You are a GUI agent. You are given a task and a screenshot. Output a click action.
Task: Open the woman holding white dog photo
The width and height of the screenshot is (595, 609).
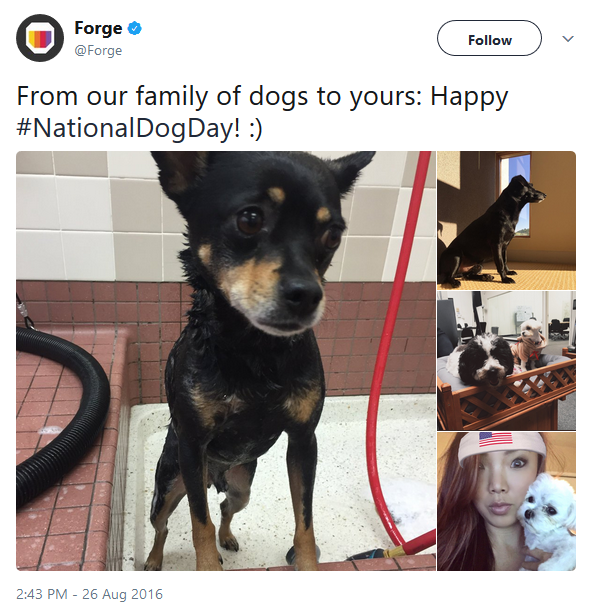[506, 501]
